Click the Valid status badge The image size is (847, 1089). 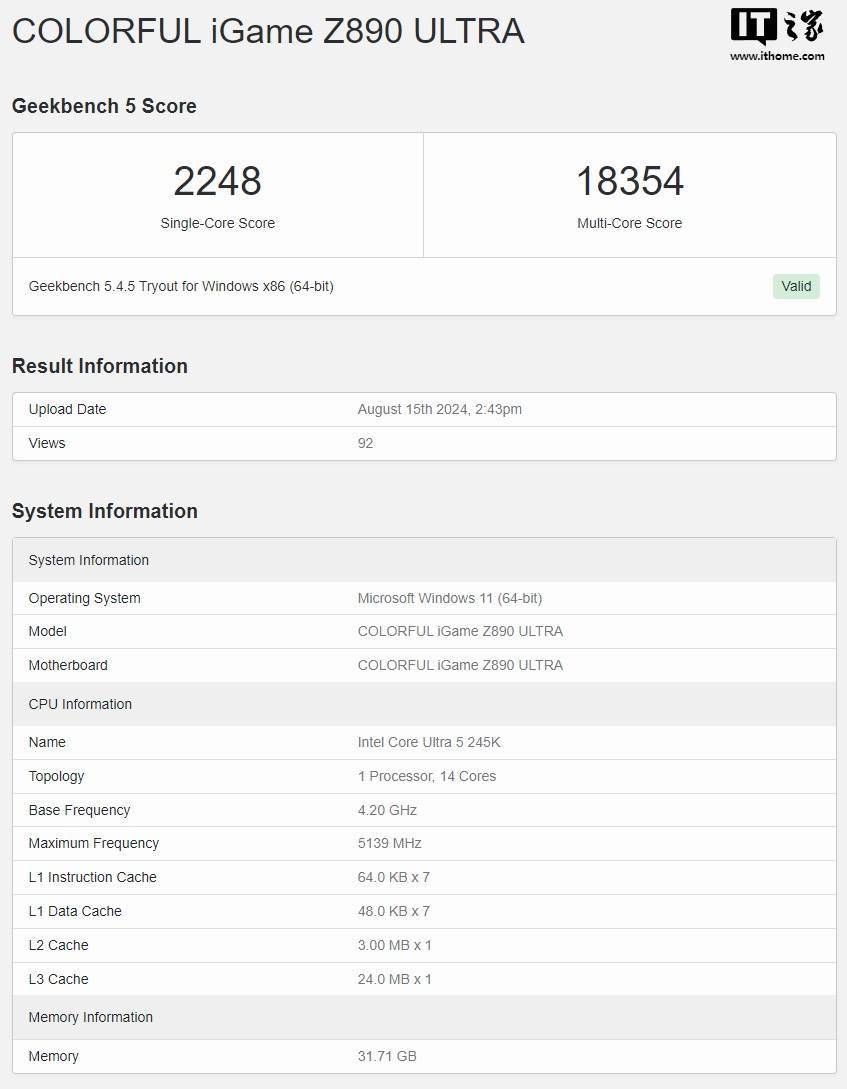[796, 286]
